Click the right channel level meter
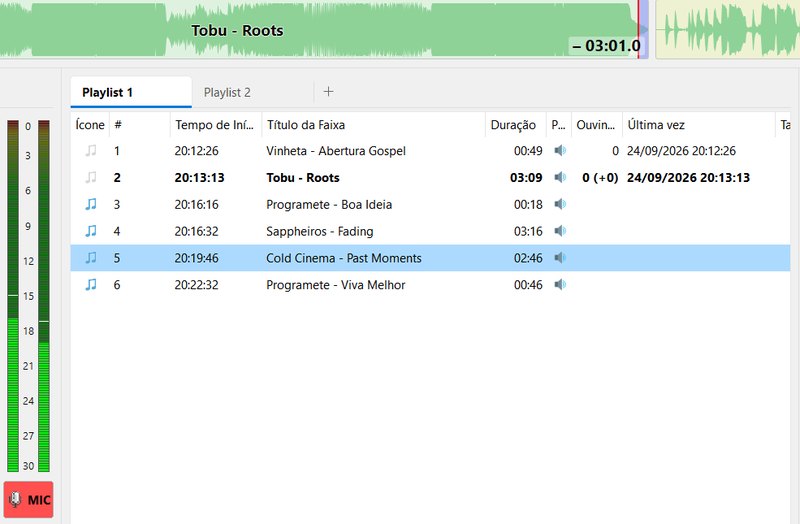Viewport: 800px width, 524px height. click(x=44, y=296)
